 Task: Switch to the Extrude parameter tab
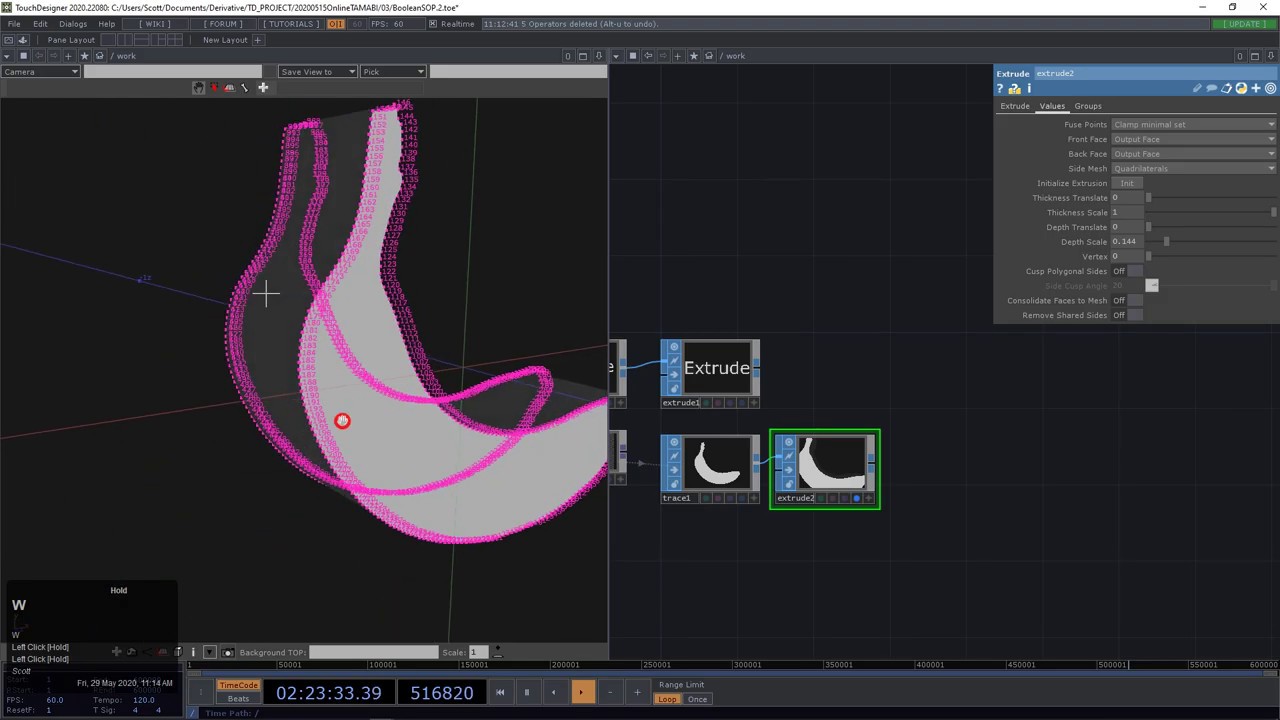coord(1015,106)
